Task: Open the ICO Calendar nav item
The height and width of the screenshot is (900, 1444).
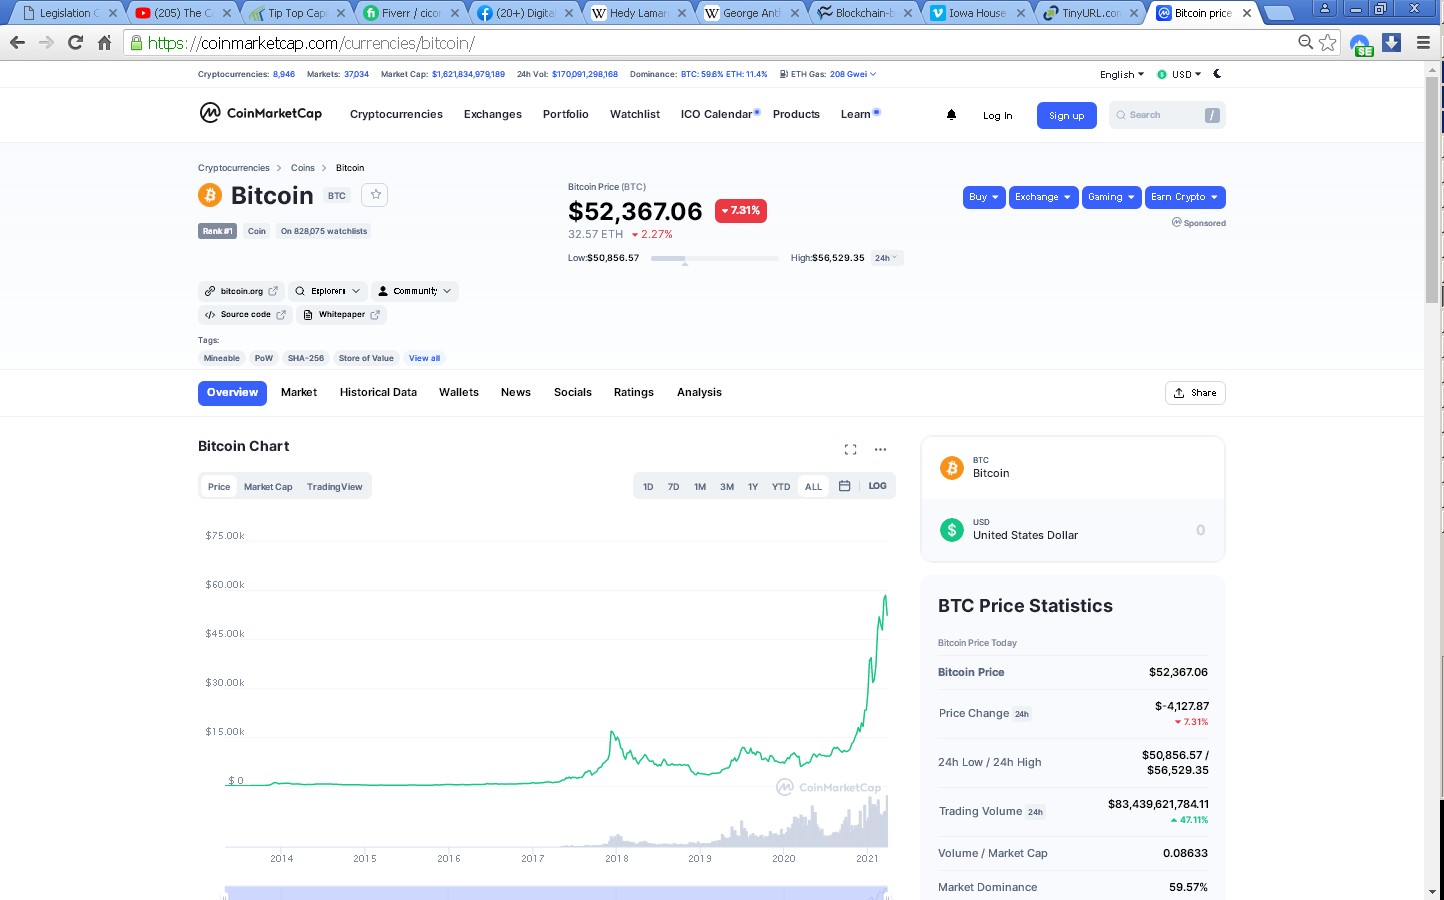Action: tap(717, 115)
